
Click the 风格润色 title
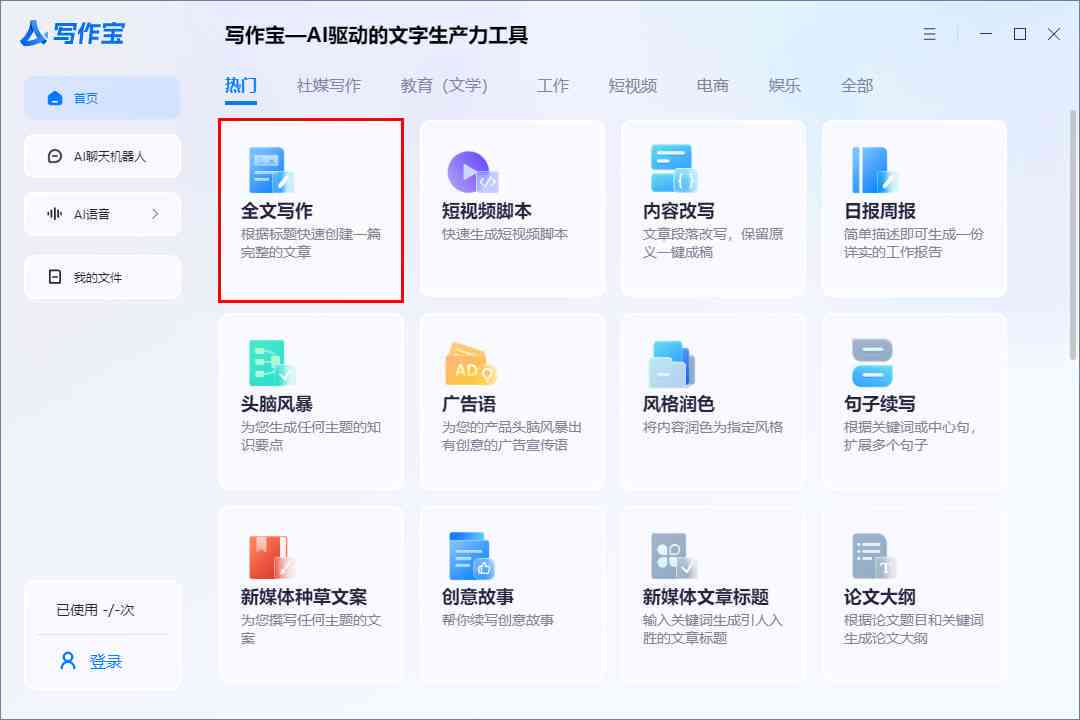point(678,404)
